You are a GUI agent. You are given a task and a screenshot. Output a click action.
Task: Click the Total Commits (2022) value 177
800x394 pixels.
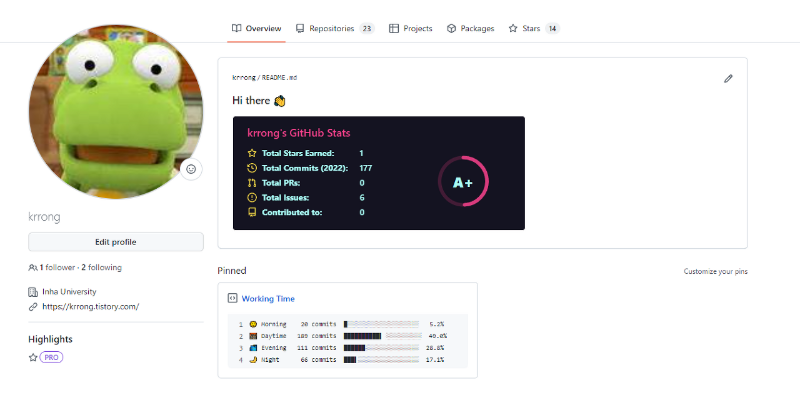[x=366, y=168]
